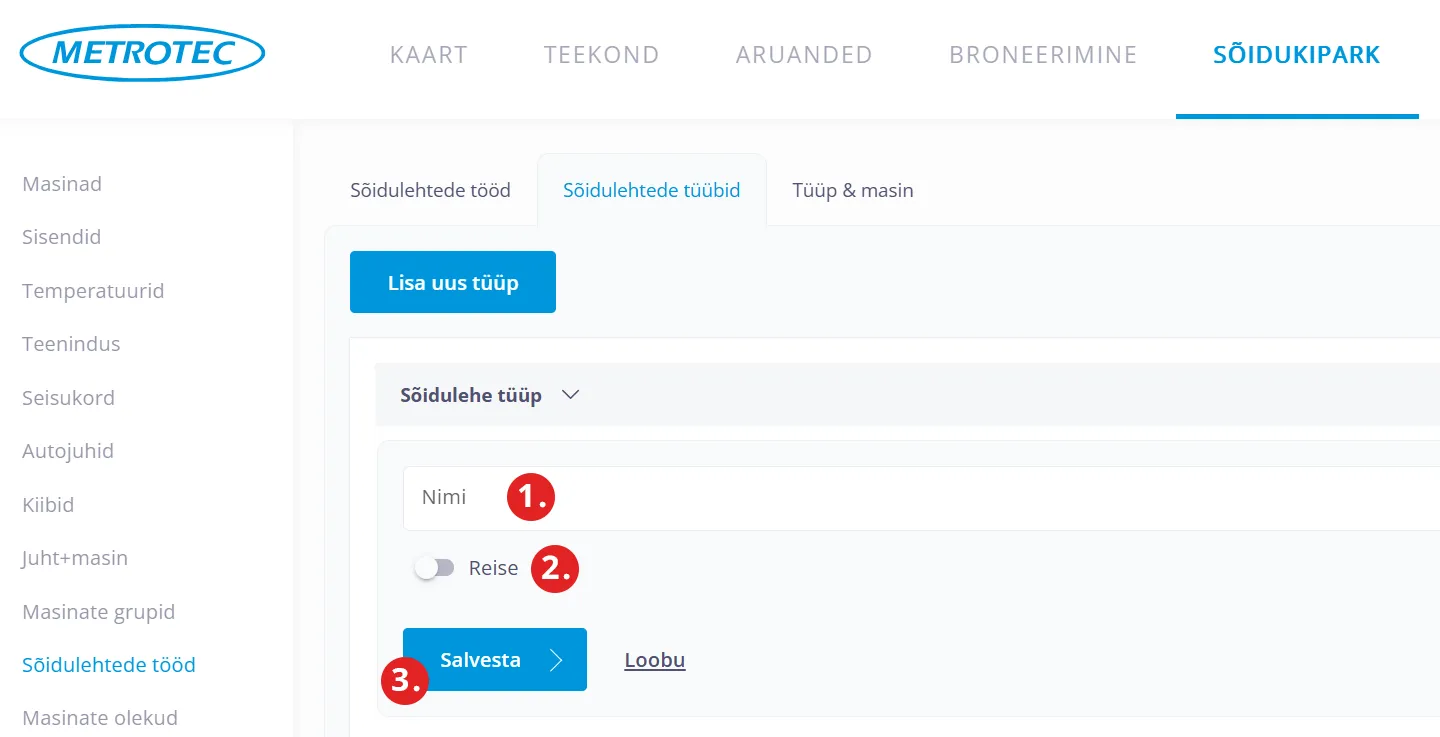The width and height of the screenshot is (1440, 737).
Task: Open Masinate grupid sidebar item
Action: point(98,612)
